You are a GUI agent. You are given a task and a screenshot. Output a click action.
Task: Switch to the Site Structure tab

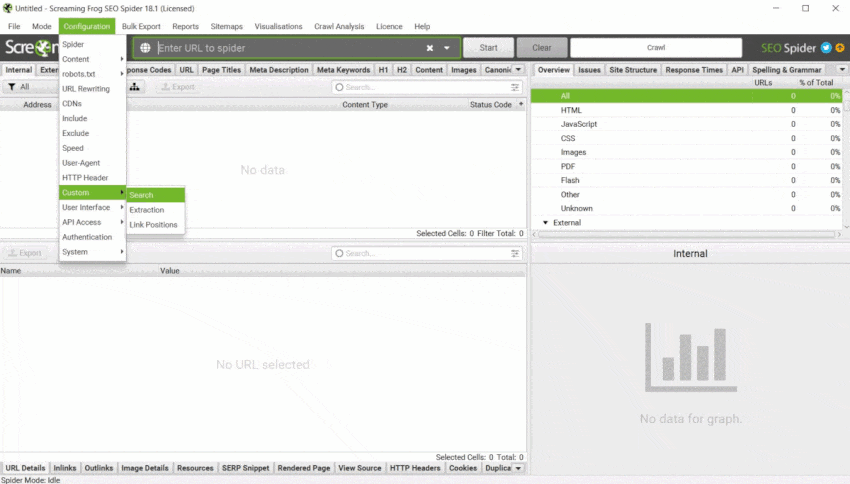point(633,70)
